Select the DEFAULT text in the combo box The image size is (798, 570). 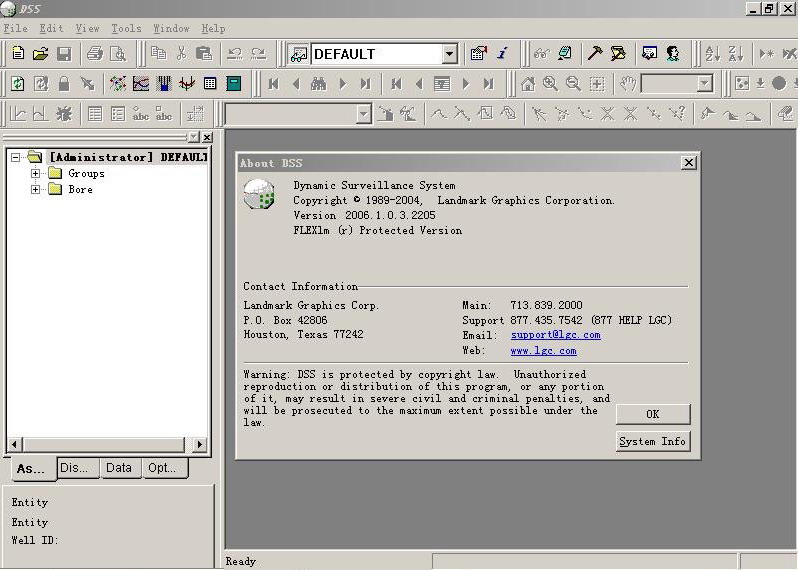point(344,54)
